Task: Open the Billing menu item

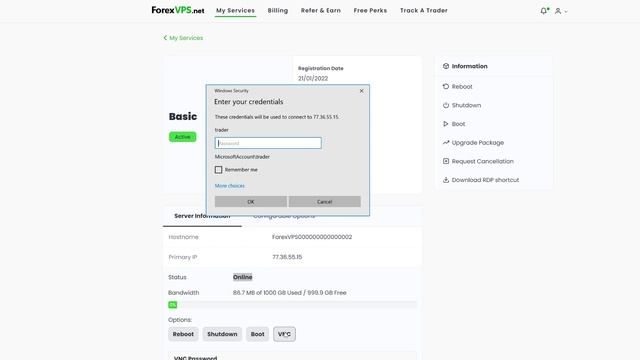Action: coord(278,11)
